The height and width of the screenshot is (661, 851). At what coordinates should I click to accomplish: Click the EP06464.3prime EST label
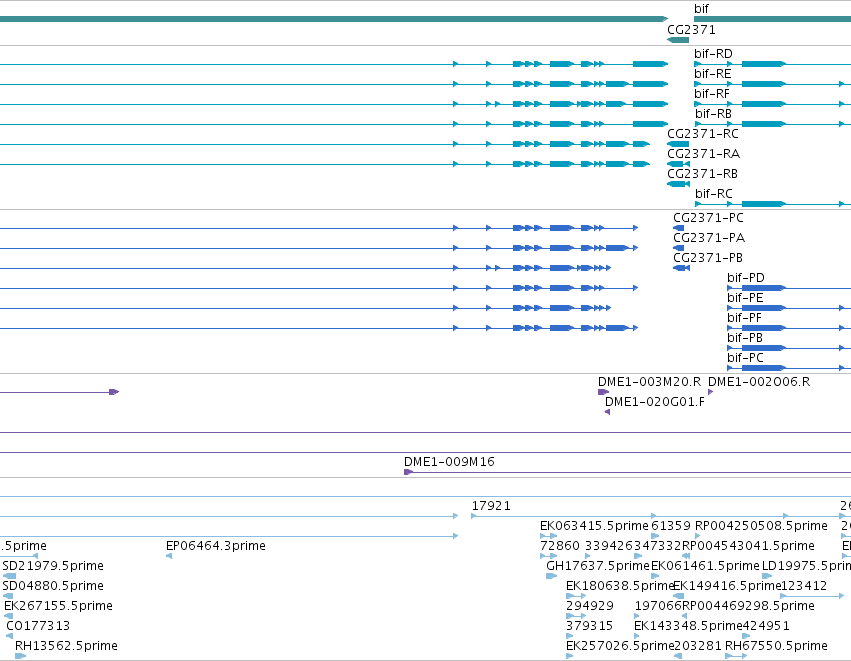(216, 546)
